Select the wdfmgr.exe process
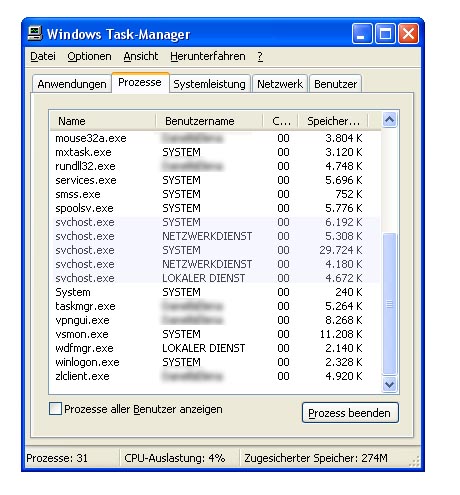The image size is (460, 495). click(215, 348)
